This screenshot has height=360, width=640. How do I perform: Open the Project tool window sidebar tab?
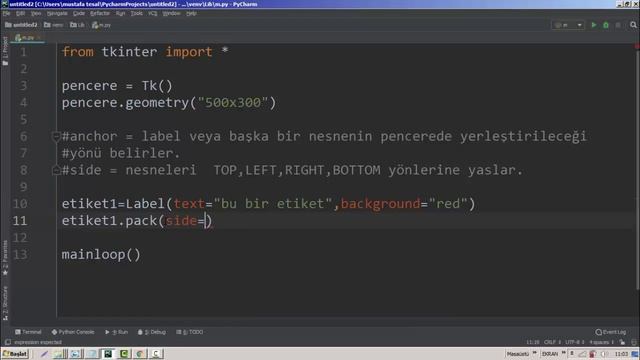5,51
